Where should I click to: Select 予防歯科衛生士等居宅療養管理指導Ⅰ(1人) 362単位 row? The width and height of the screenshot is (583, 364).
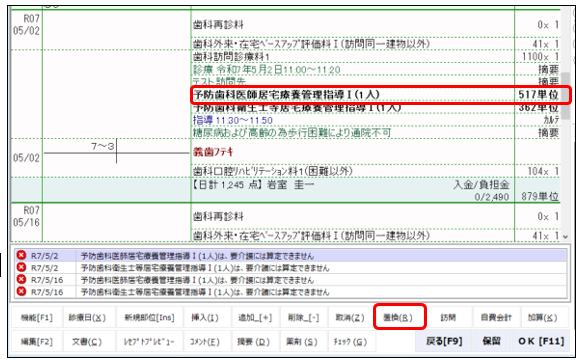[x=376, y=108]
